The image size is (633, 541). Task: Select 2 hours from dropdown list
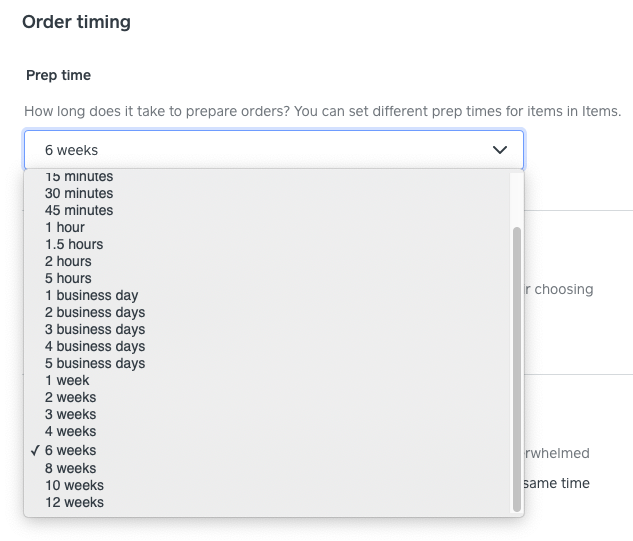(68, 261)
